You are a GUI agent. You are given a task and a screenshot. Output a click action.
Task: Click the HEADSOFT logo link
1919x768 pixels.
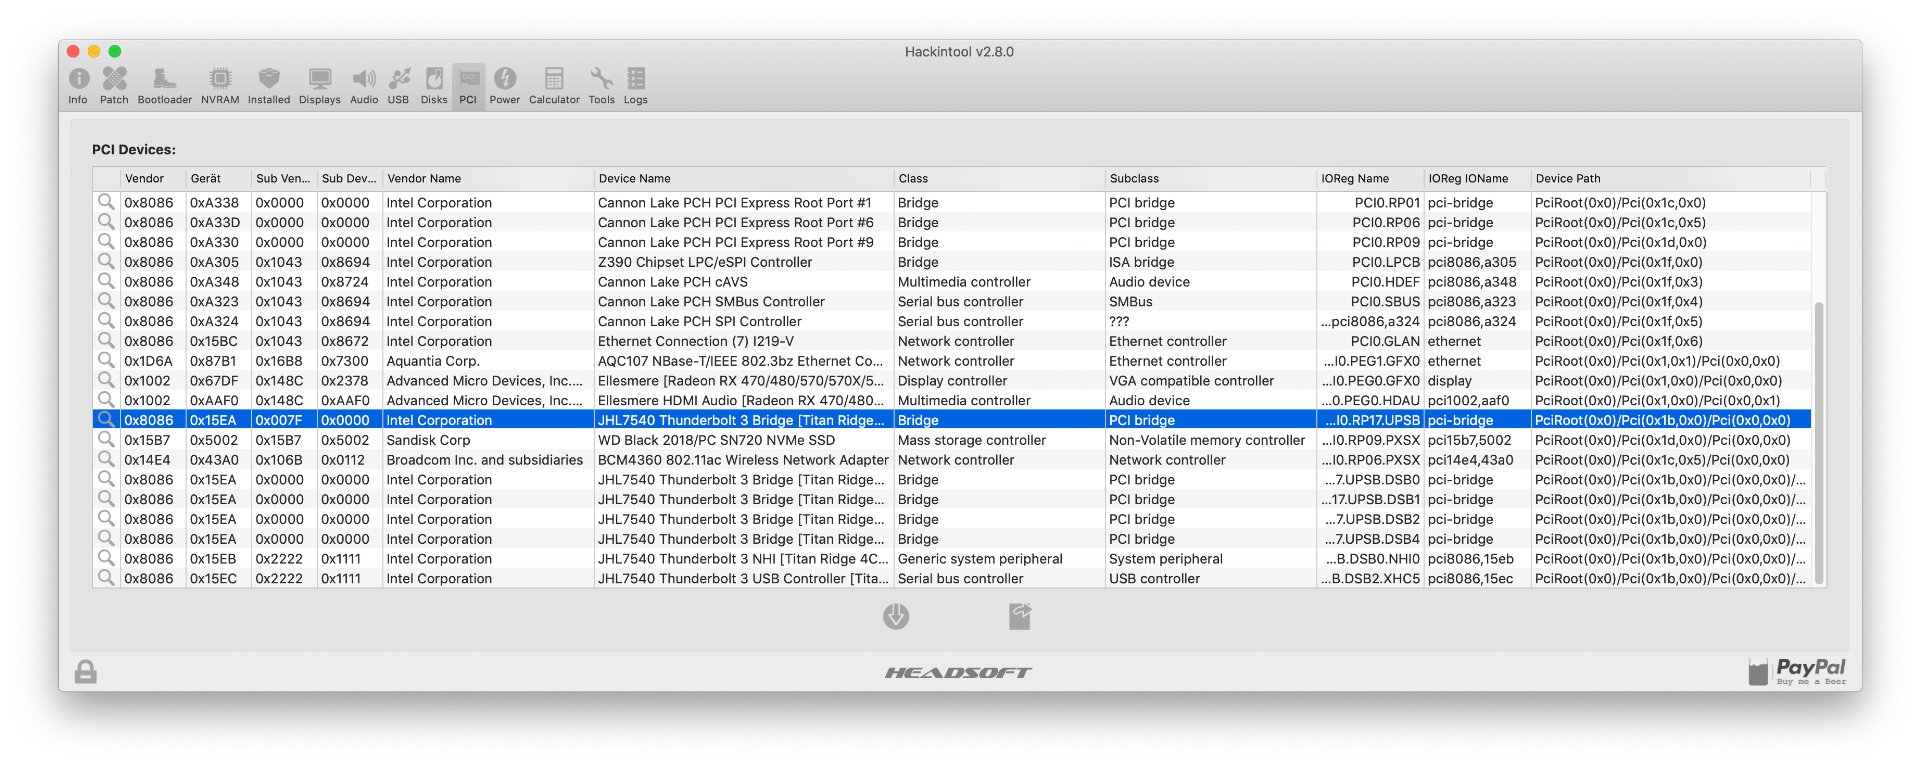click(x=958, y=673)
